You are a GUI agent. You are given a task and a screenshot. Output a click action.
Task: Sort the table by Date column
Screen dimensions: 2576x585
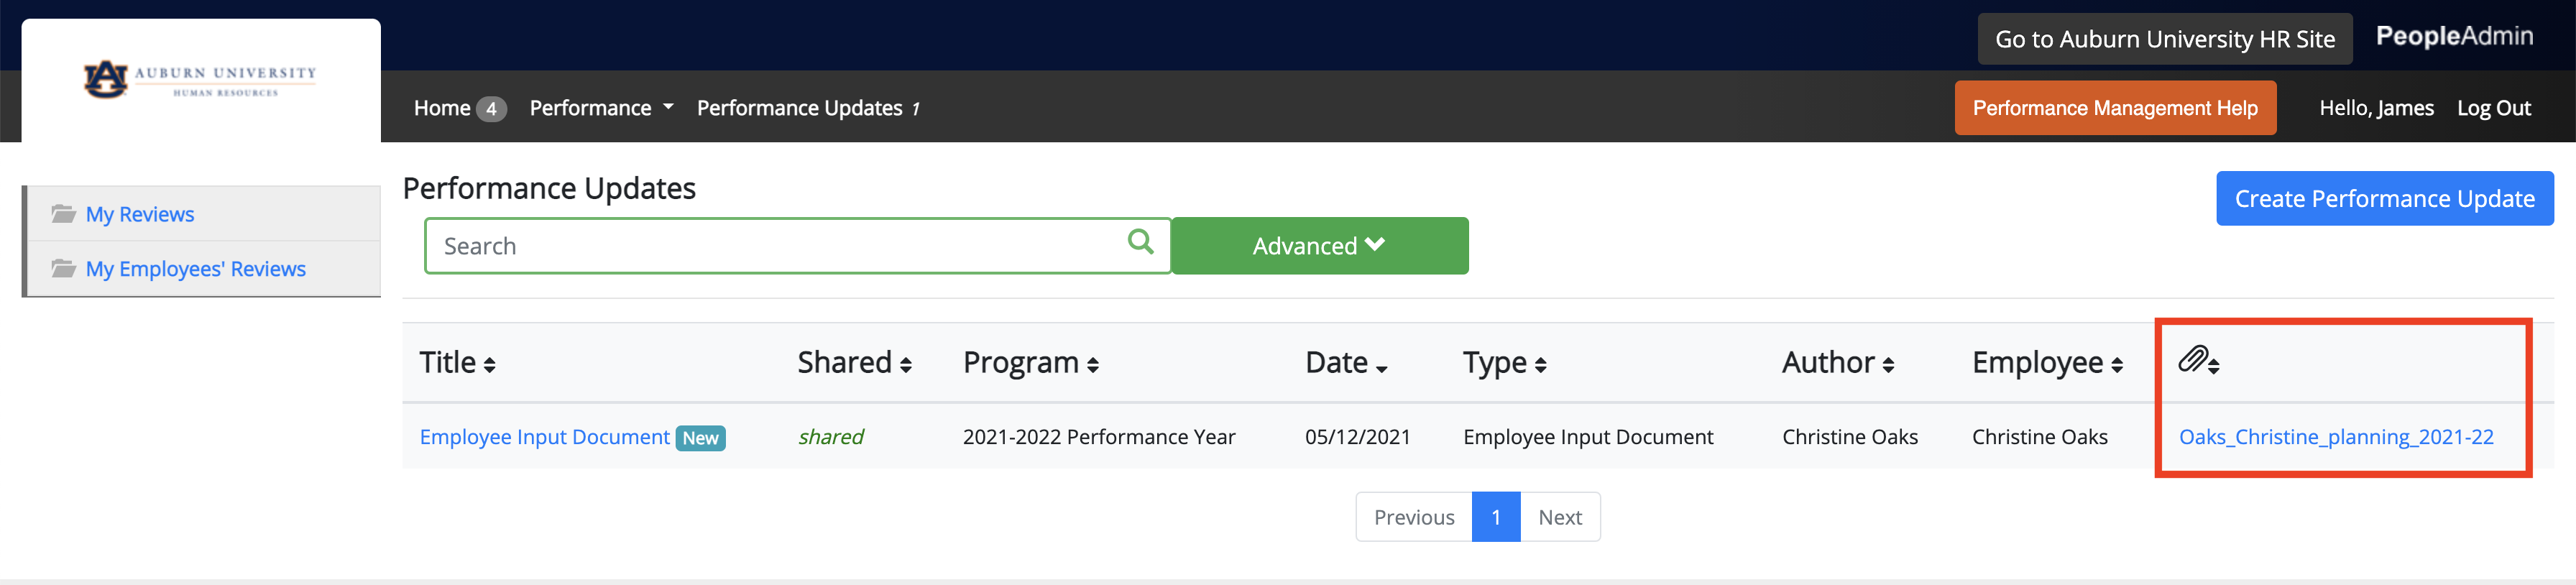(x=1345, y=362)
